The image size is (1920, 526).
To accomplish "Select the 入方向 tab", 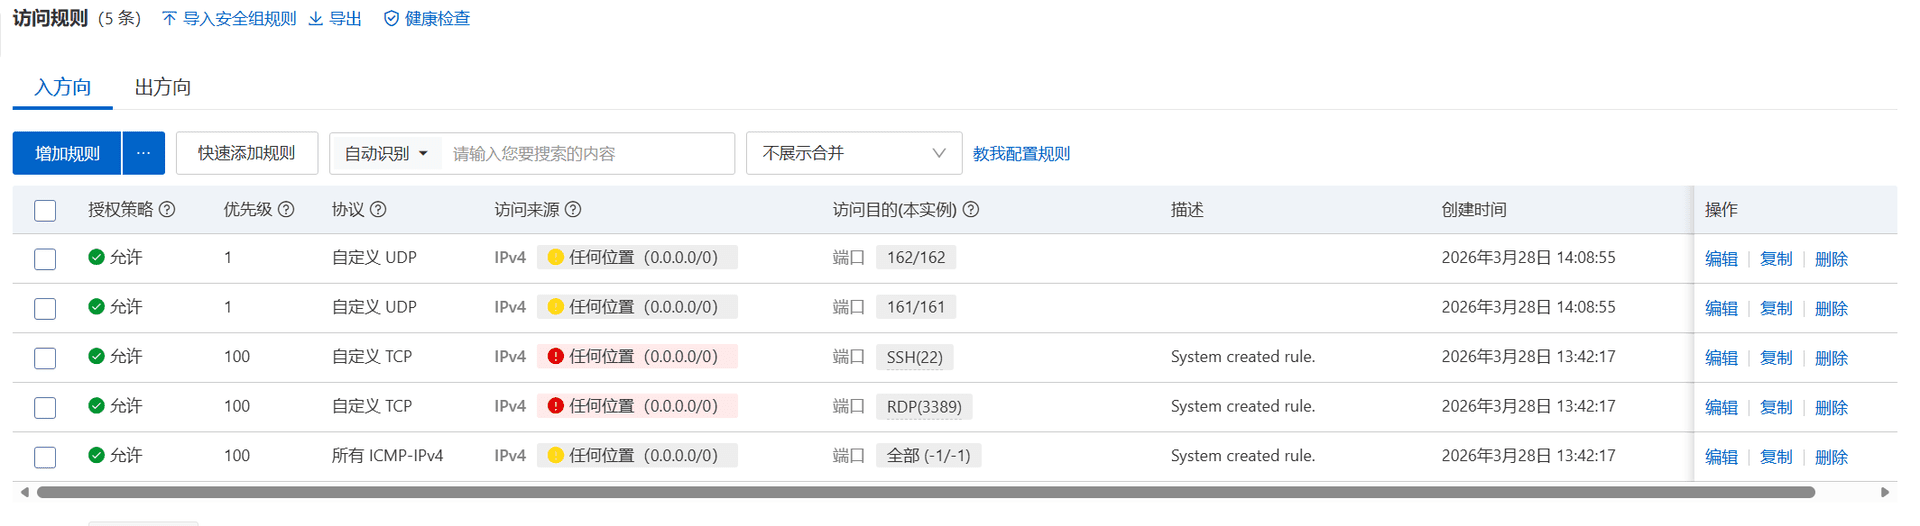I will 62,88.
